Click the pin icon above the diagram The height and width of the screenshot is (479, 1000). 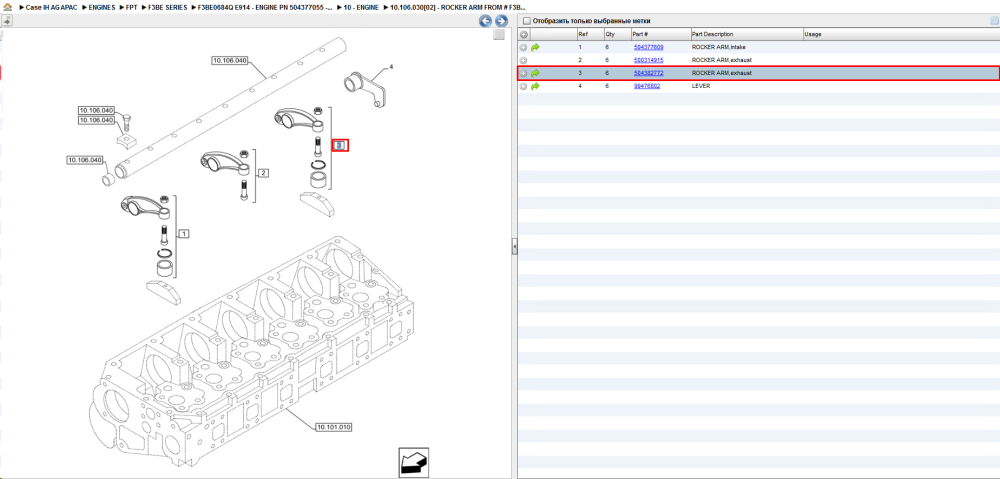[8, 21]
